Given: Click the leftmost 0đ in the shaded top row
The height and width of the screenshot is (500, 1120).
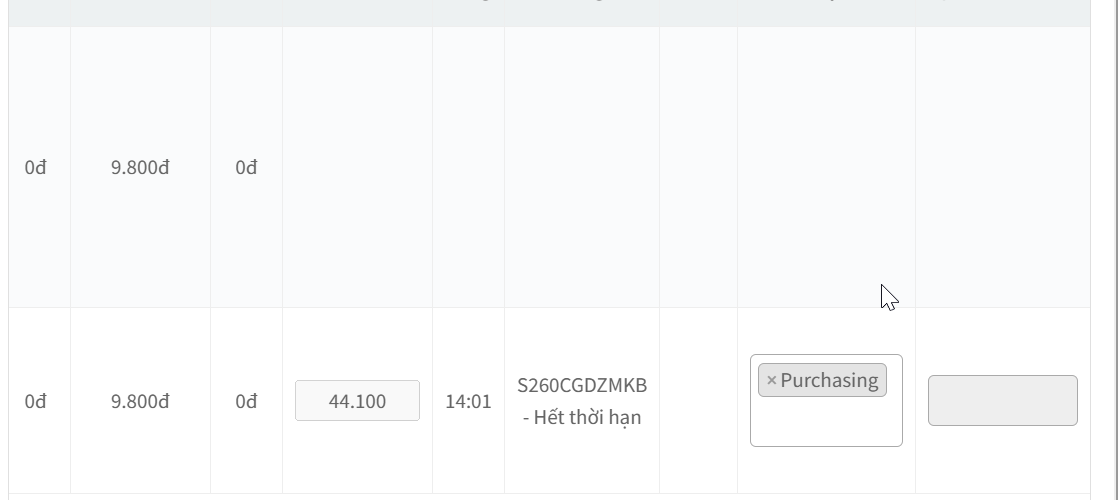Looking at the screenshot, I should coord(36,168).
